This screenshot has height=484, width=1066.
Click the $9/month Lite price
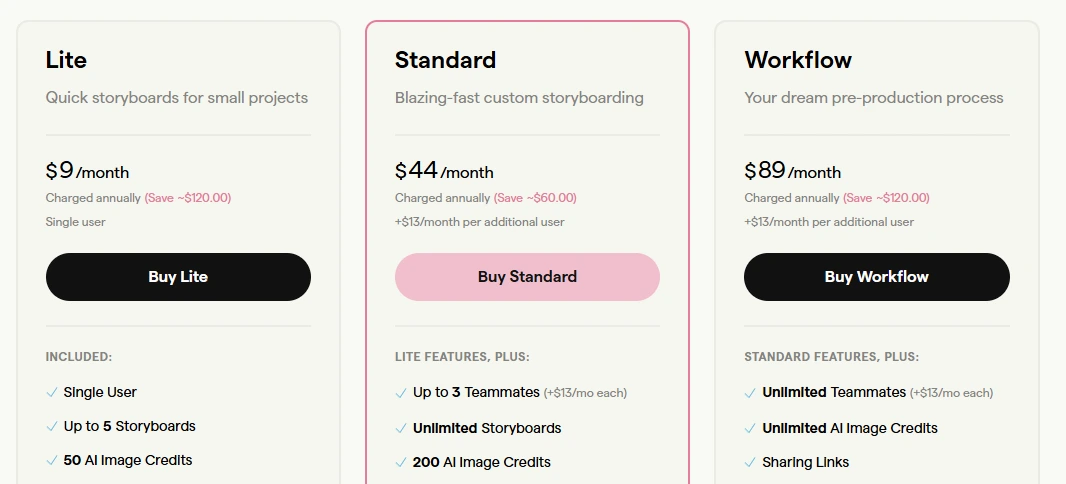[x=87, y=171]
